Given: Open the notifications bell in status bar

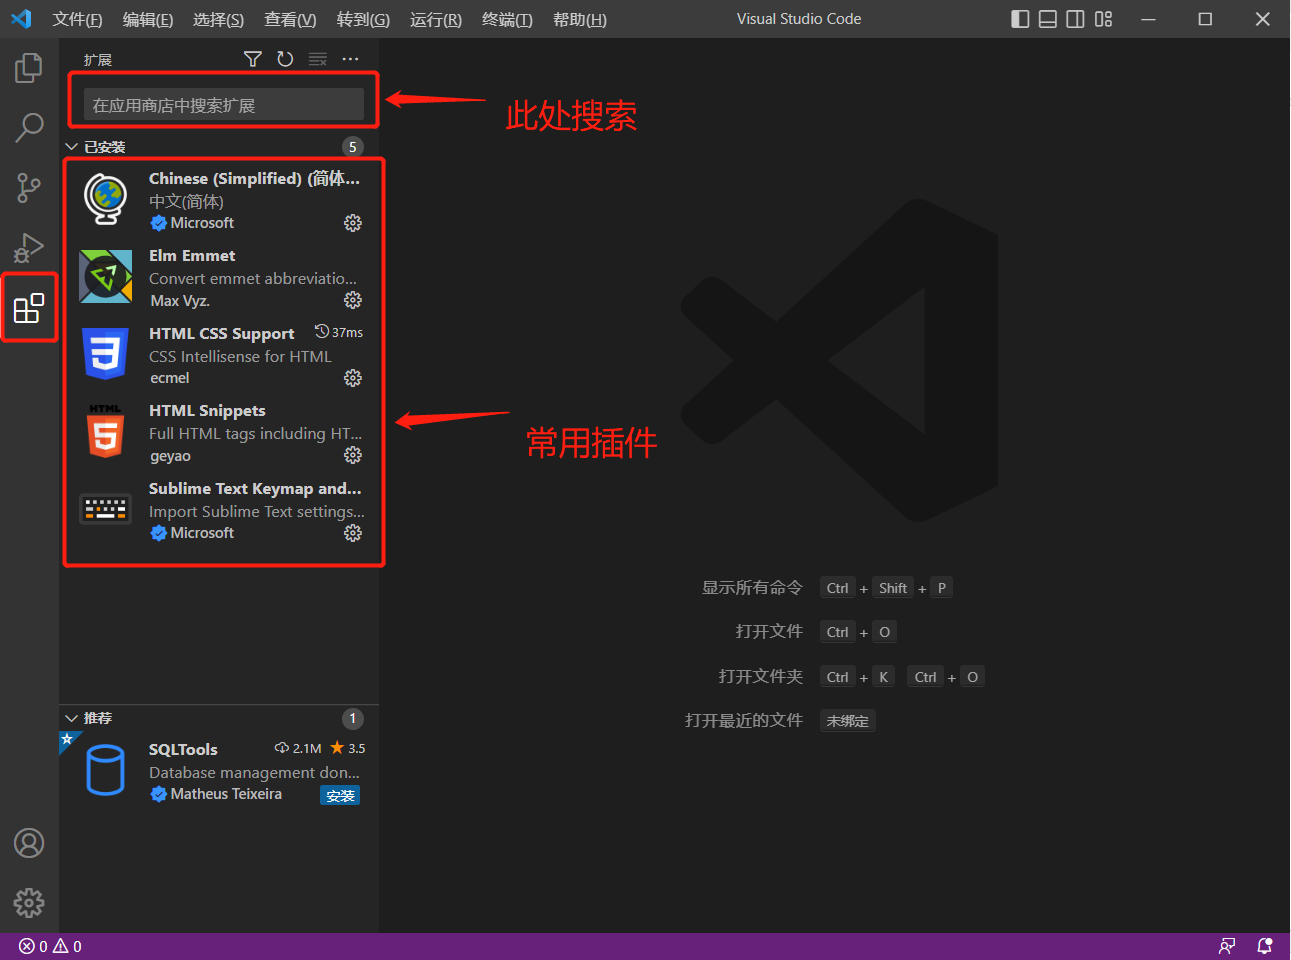Looking at the screenshot, I should click(x=1265, y=946).
